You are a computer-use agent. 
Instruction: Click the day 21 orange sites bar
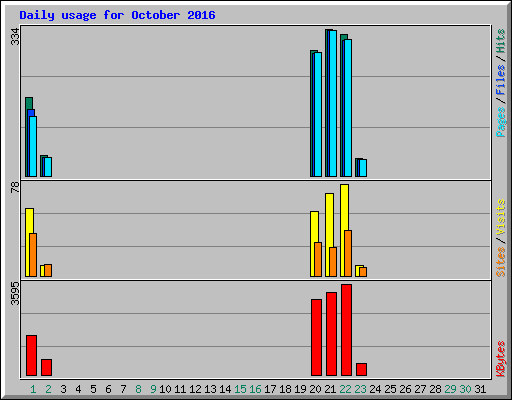[333, 262]
